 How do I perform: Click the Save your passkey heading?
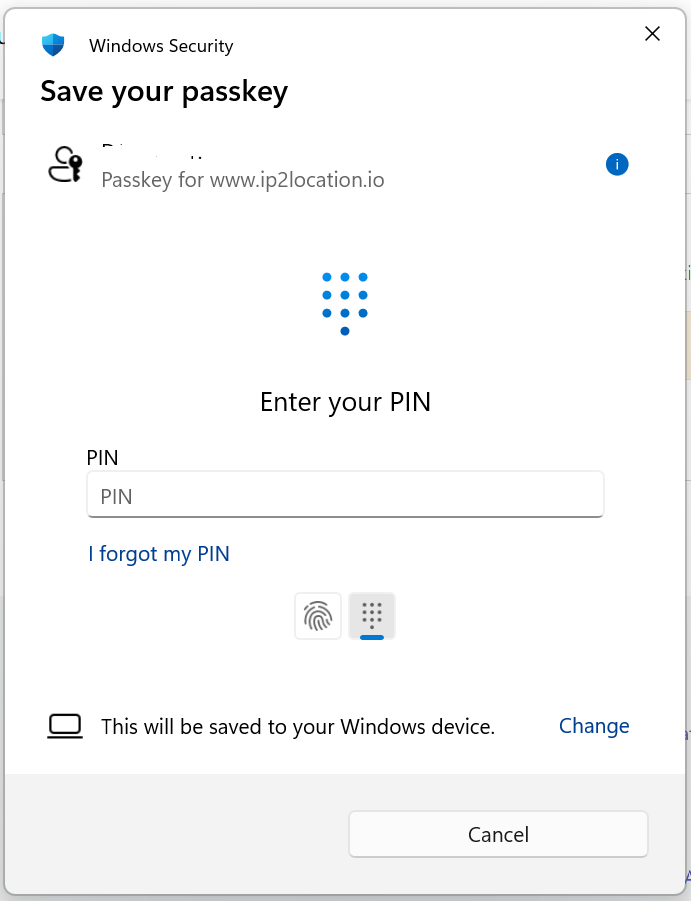[x=164, y=92]
